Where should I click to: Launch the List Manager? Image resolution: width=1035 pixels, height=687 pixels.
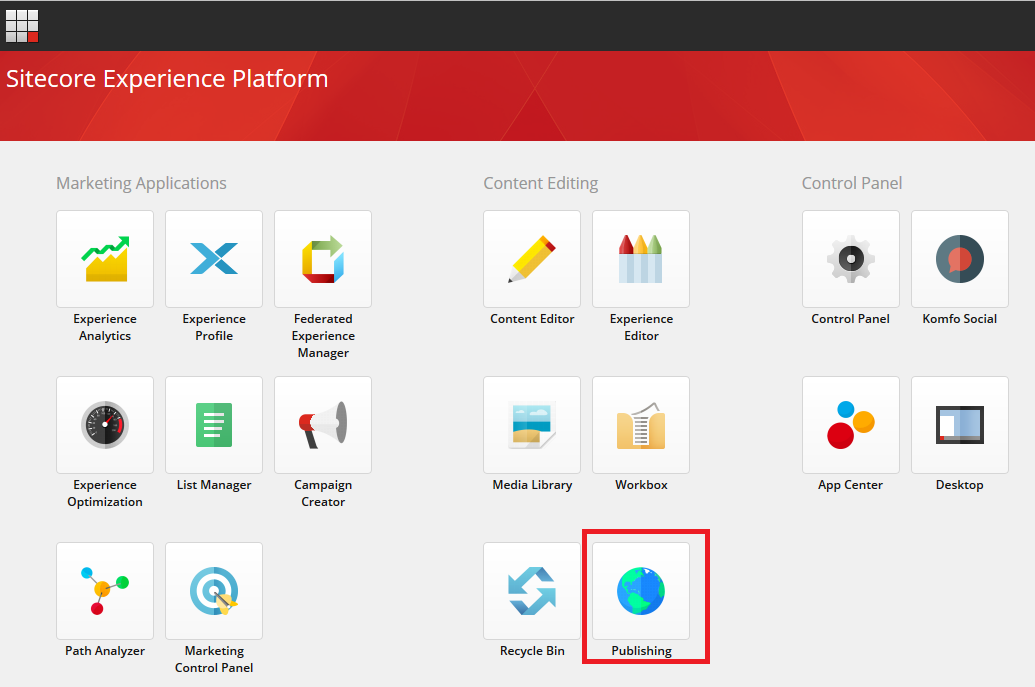pyautogui.click(x=214, y=425)
